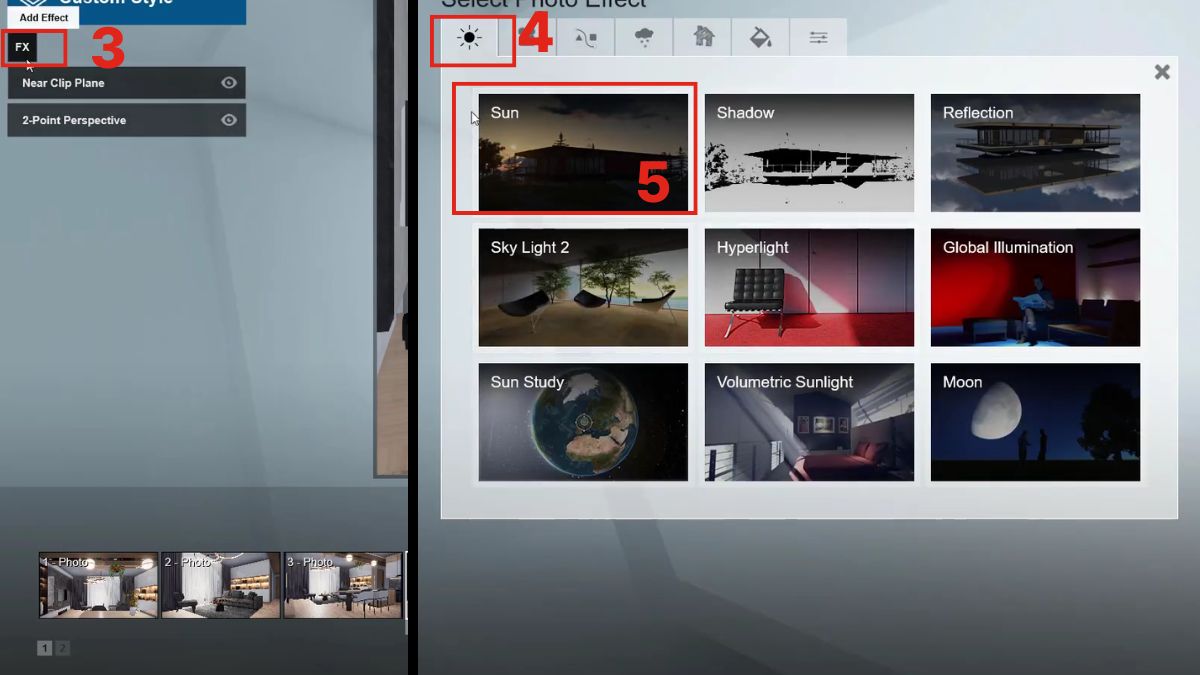Go to photo set page 1
The width and height of the screenshot is (1200, 675).
(x=44, y=648)
